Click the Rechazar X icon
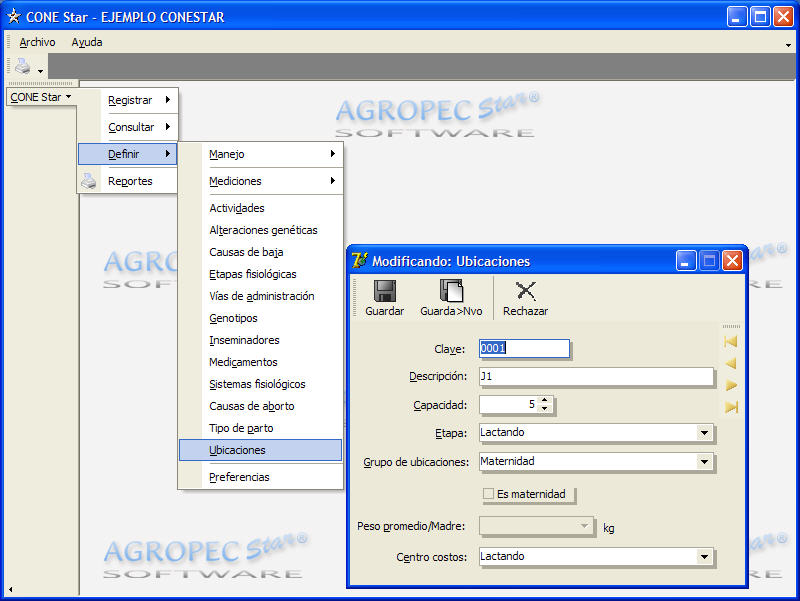This screenshot has width=800, height=601. (526, 291)
